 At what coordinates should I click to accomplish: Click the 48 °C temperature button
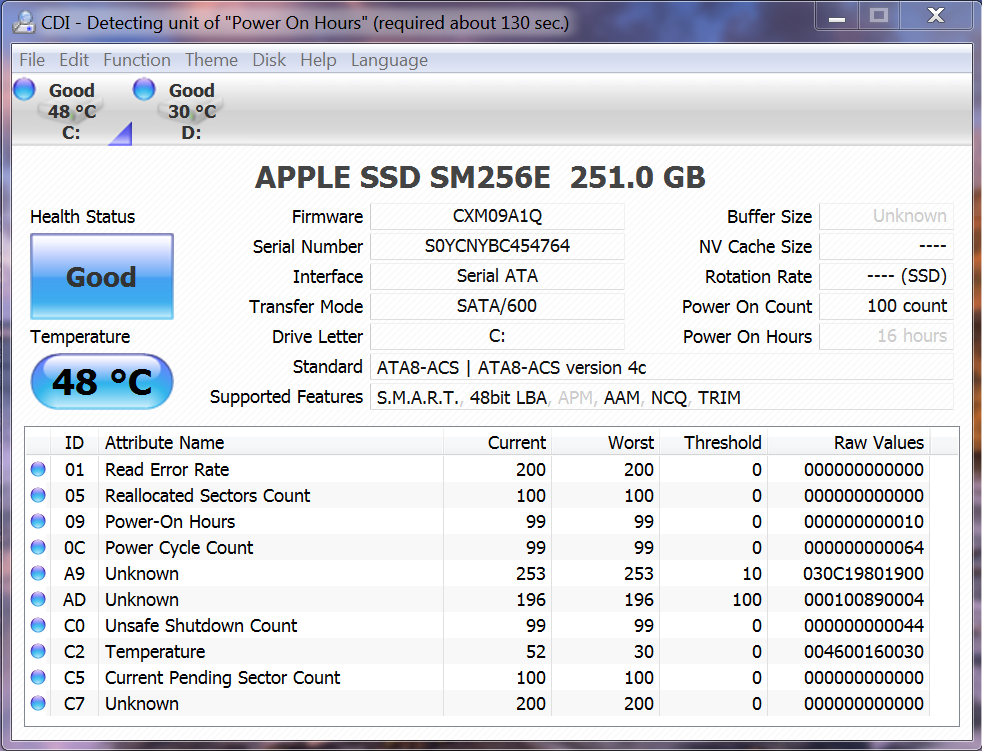(101, 382)
